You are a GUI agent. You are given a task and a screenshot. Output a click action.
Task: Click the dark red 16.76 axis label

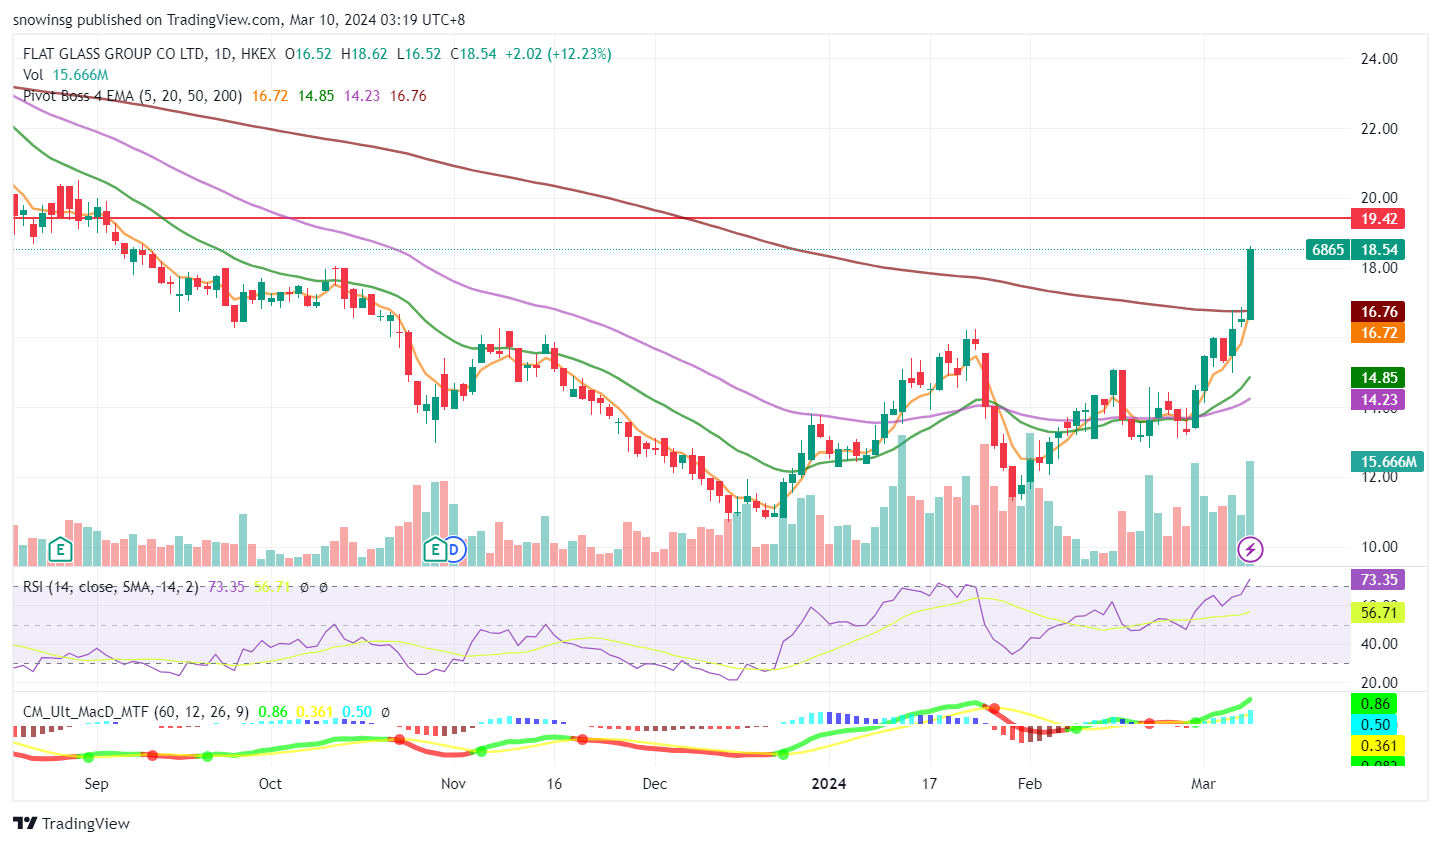(x=1378, y=312)
